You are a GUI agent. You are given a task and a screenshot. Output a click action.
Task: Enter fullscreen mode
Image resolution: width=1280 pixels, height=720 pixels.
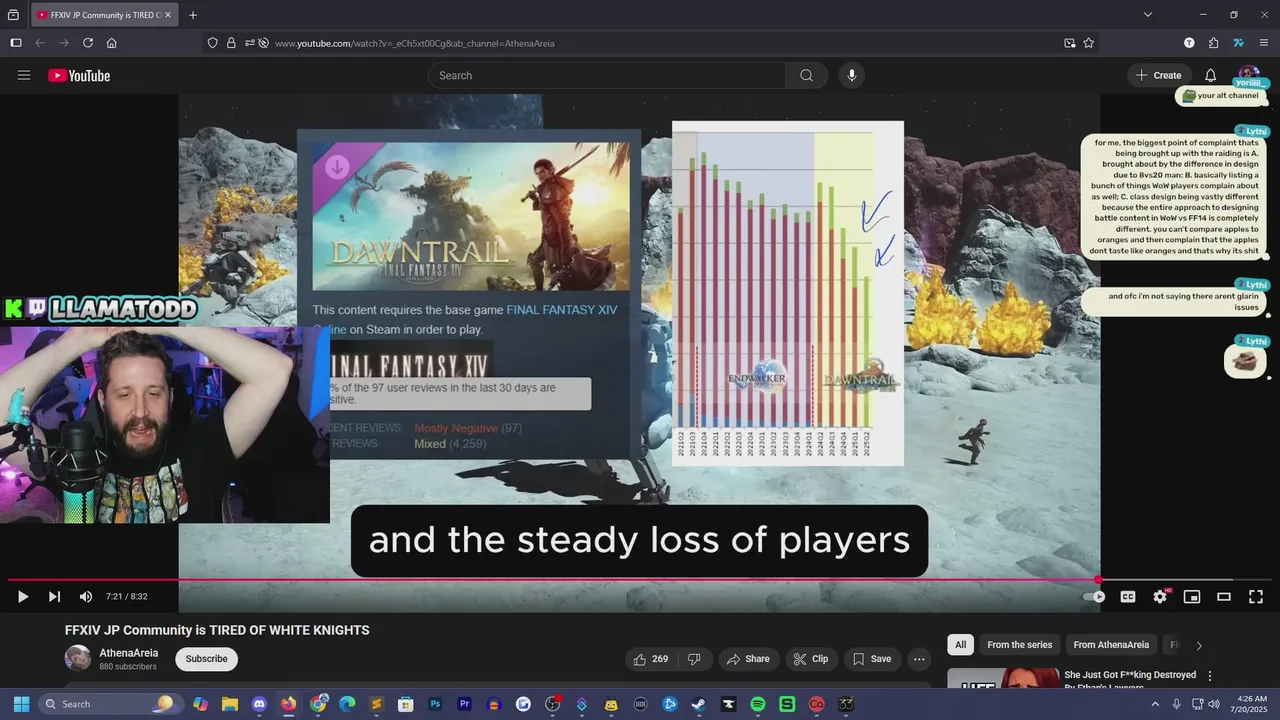coord(1256,597)
